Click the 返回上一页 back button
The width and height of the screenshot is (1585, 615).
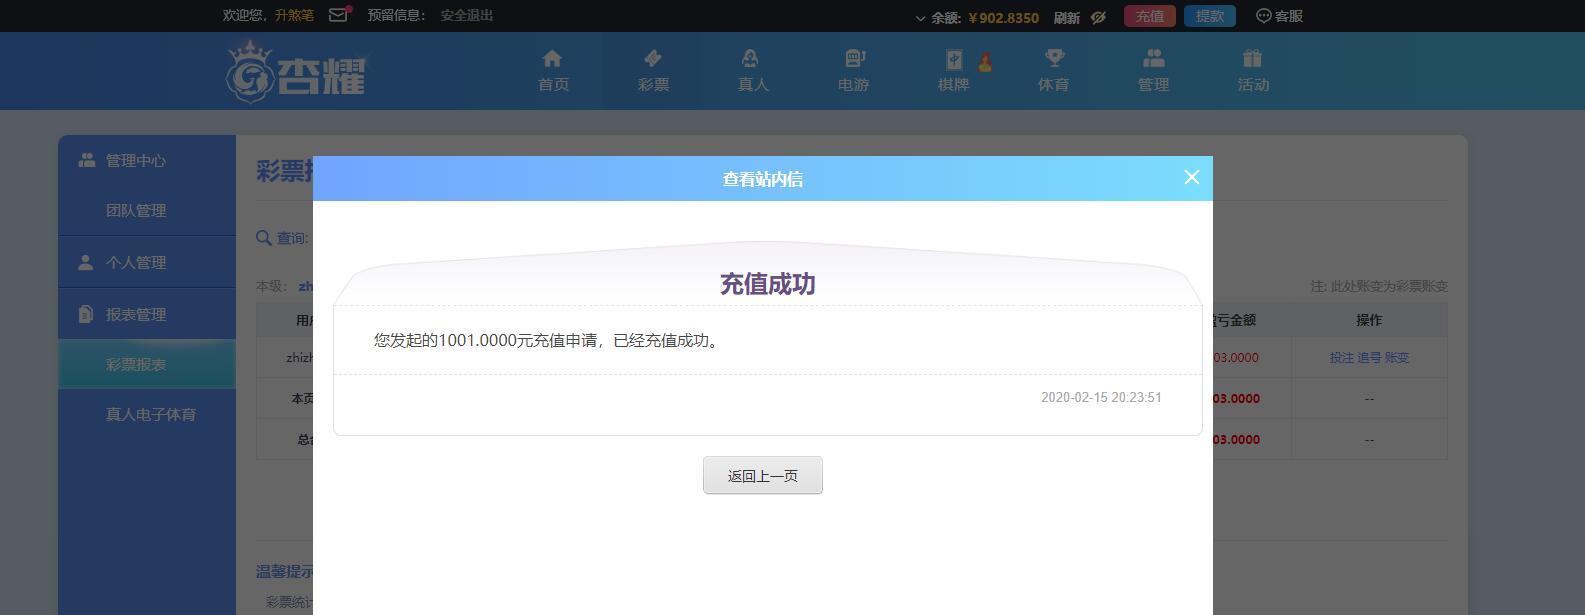763,475
